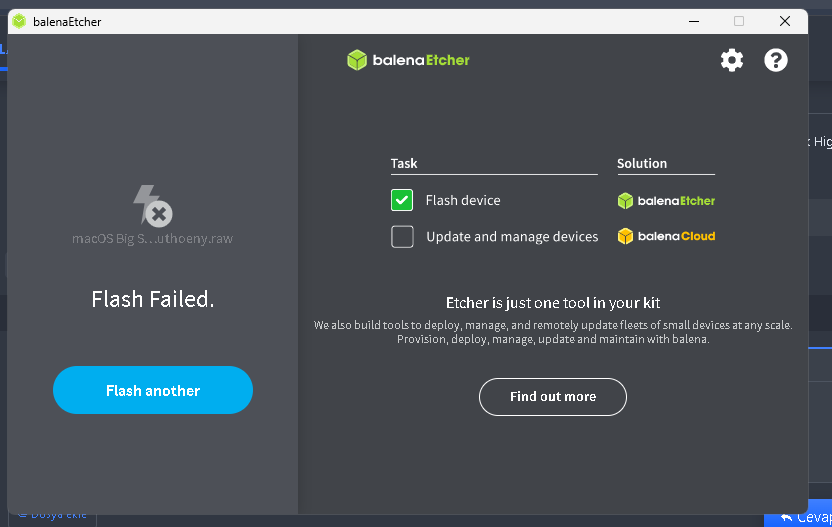
Task: Click the Cevap button behind the window
Action: click(806, 518)
